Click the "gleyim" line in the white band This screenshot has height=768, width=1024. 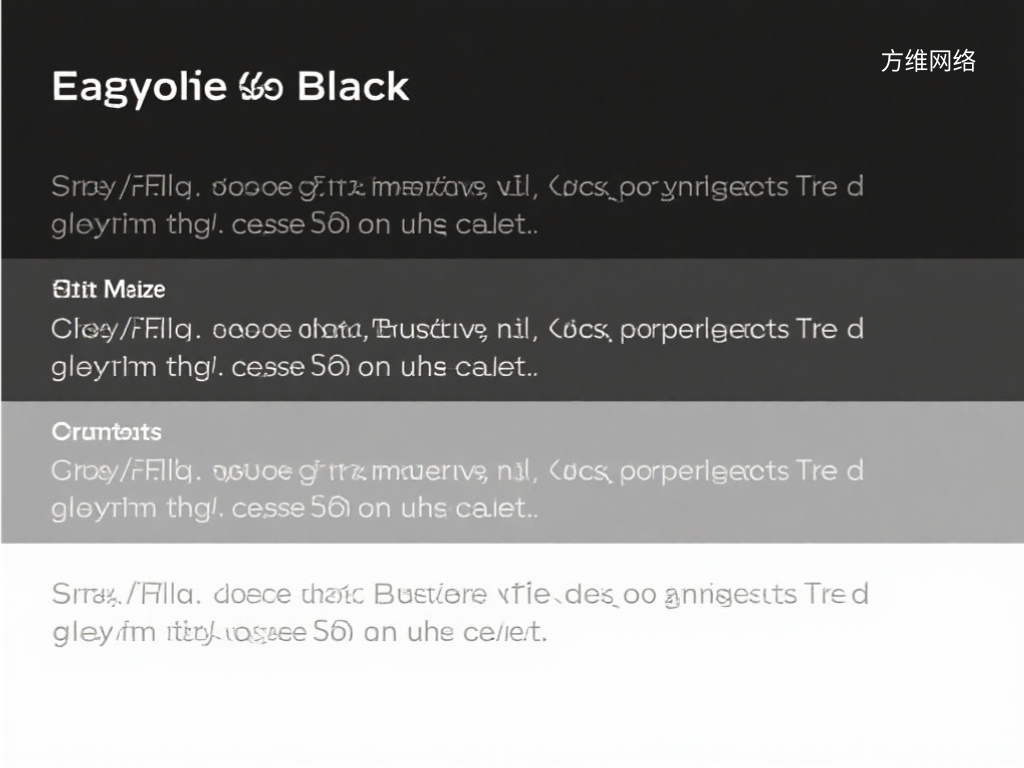(x=298, y=632)
